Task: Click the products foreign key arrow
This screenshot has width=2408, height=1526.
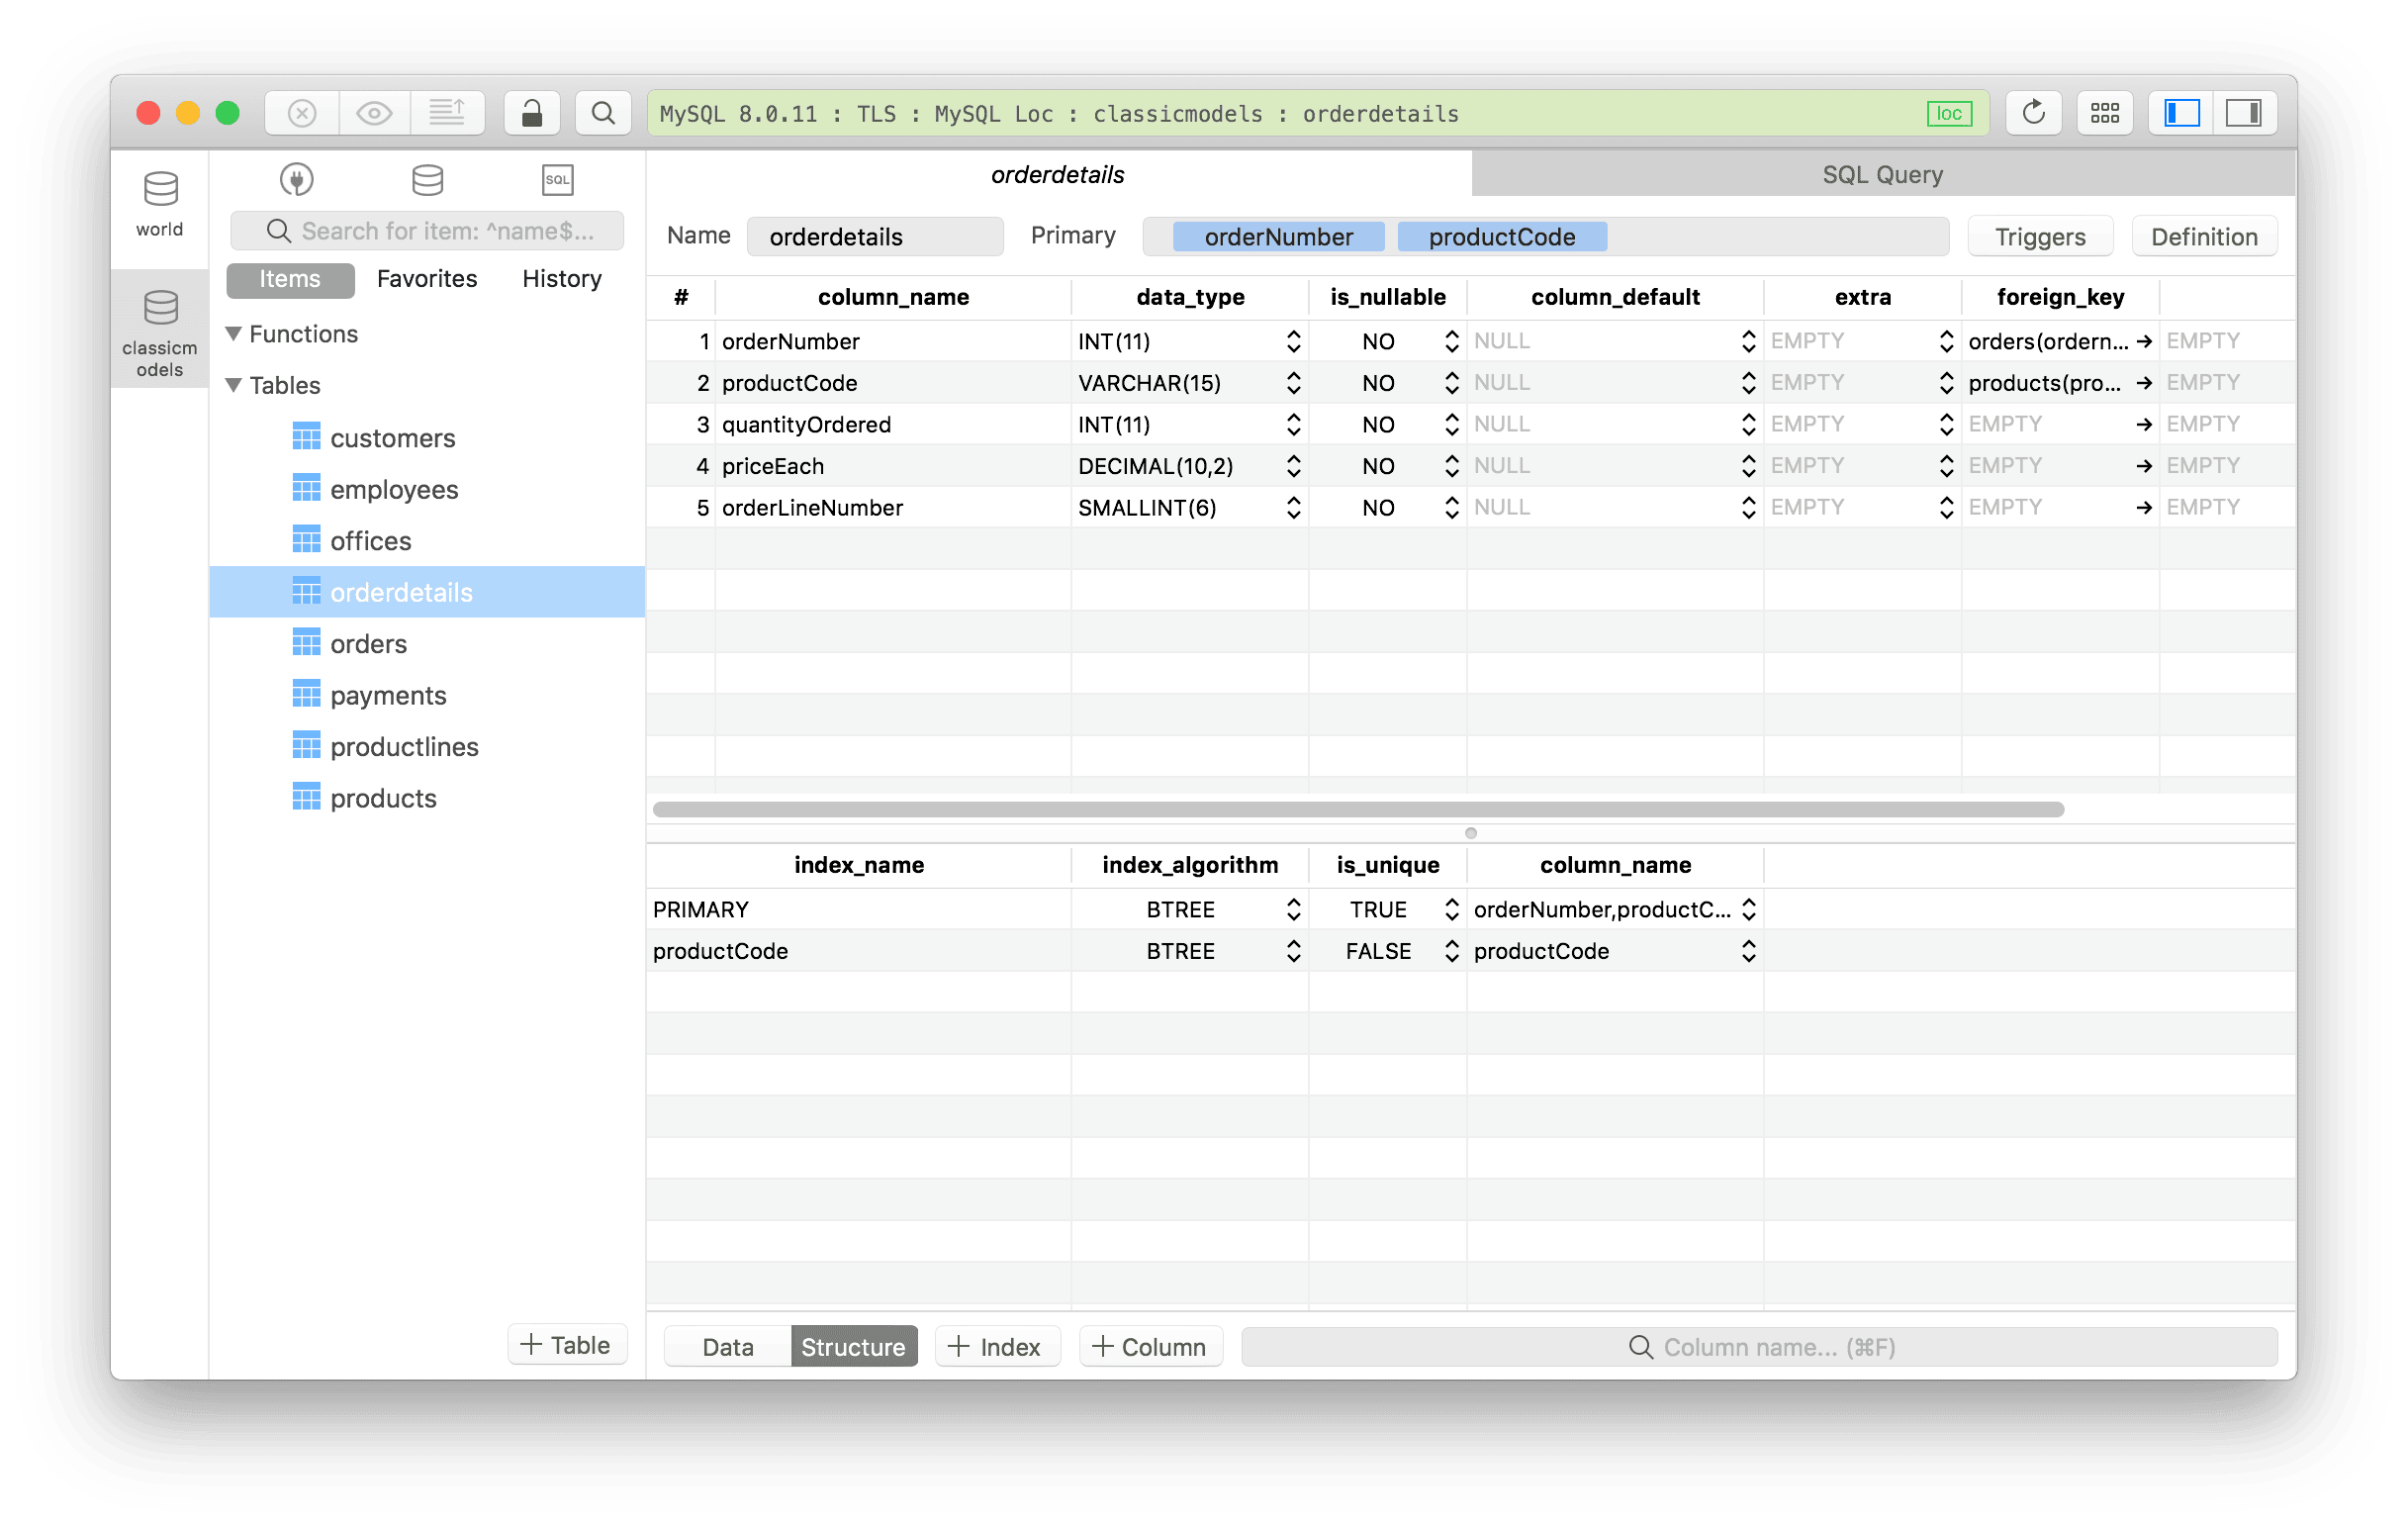Action: 2144,383
